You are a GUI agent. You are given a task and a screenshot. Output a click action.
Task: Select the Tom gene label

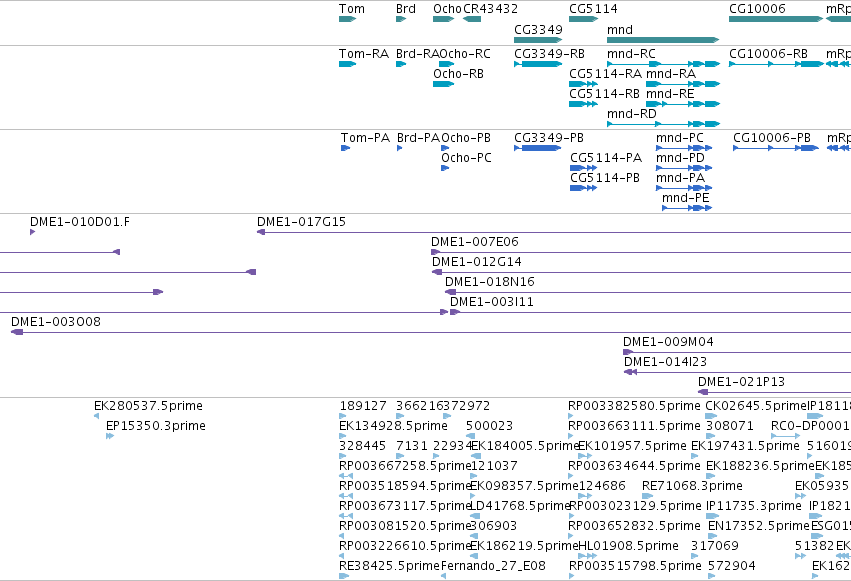[352, 9]
